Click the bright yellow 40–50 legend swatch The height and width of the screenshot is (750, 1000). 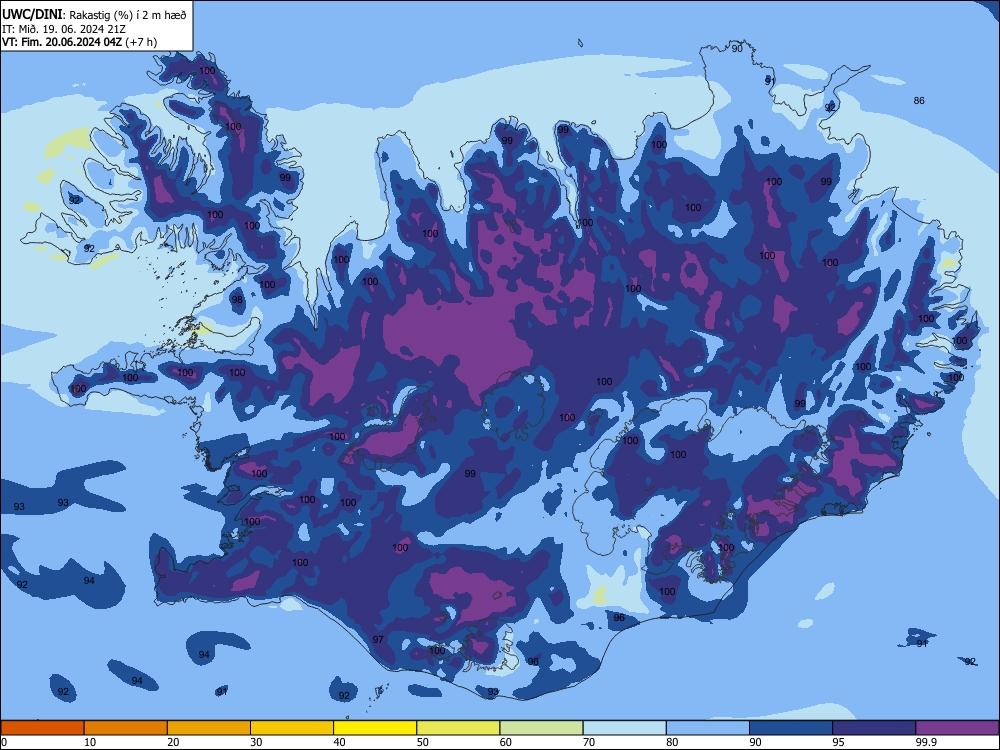pyautogui.click(x=375, y=728)
